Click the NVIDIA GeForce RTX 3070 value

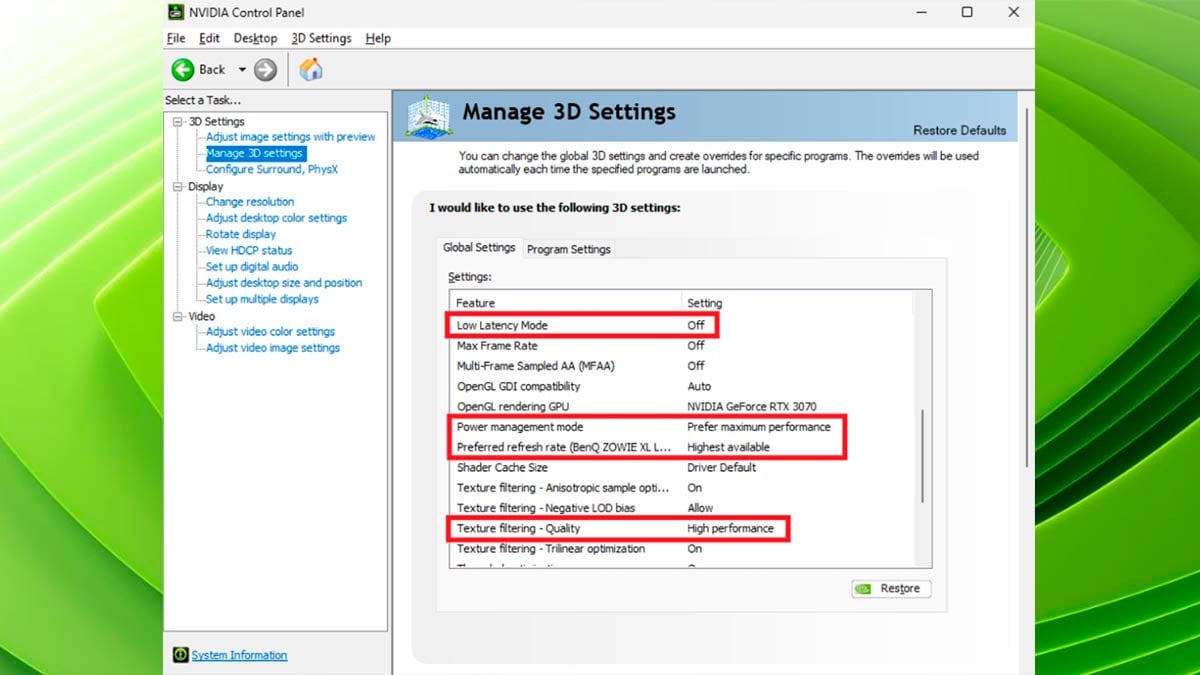click(752, 407)
